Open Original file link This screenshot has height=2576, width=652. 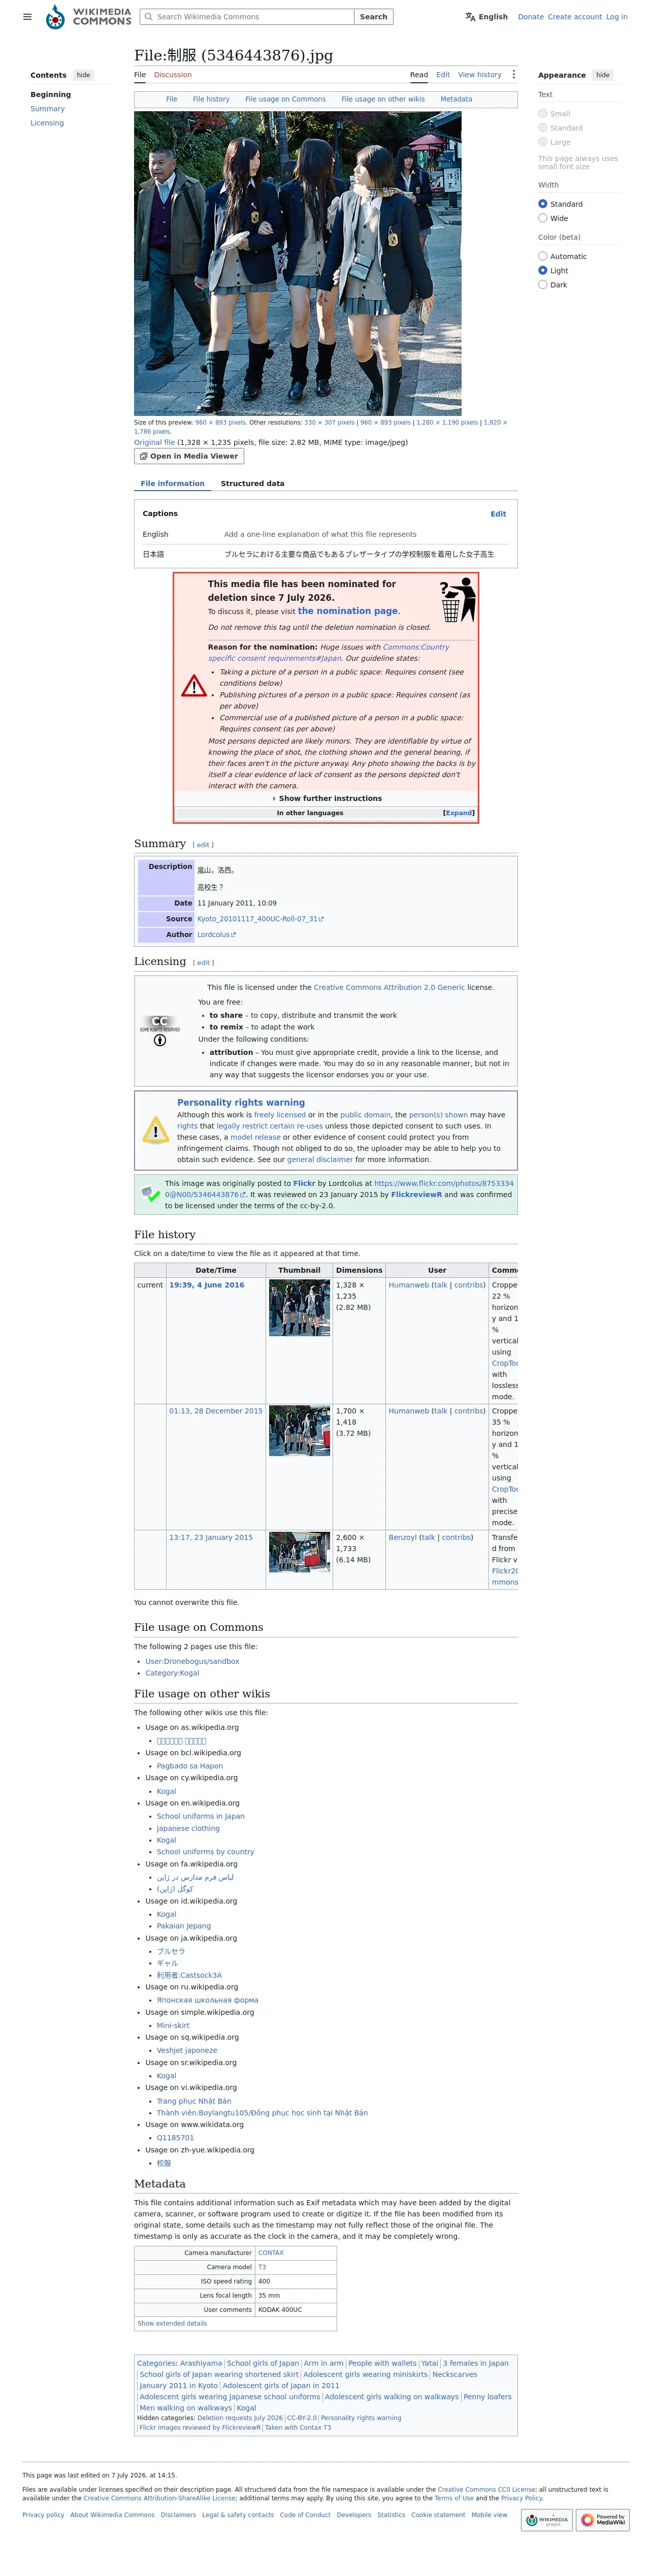click(154, 442)
